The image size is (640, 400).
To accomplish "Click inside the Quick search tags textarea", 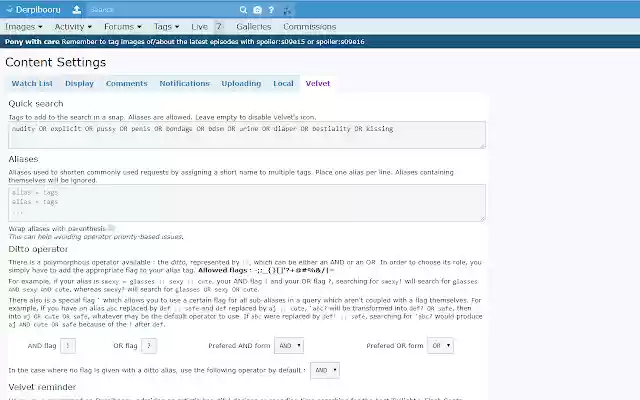I will coord(247,135).
